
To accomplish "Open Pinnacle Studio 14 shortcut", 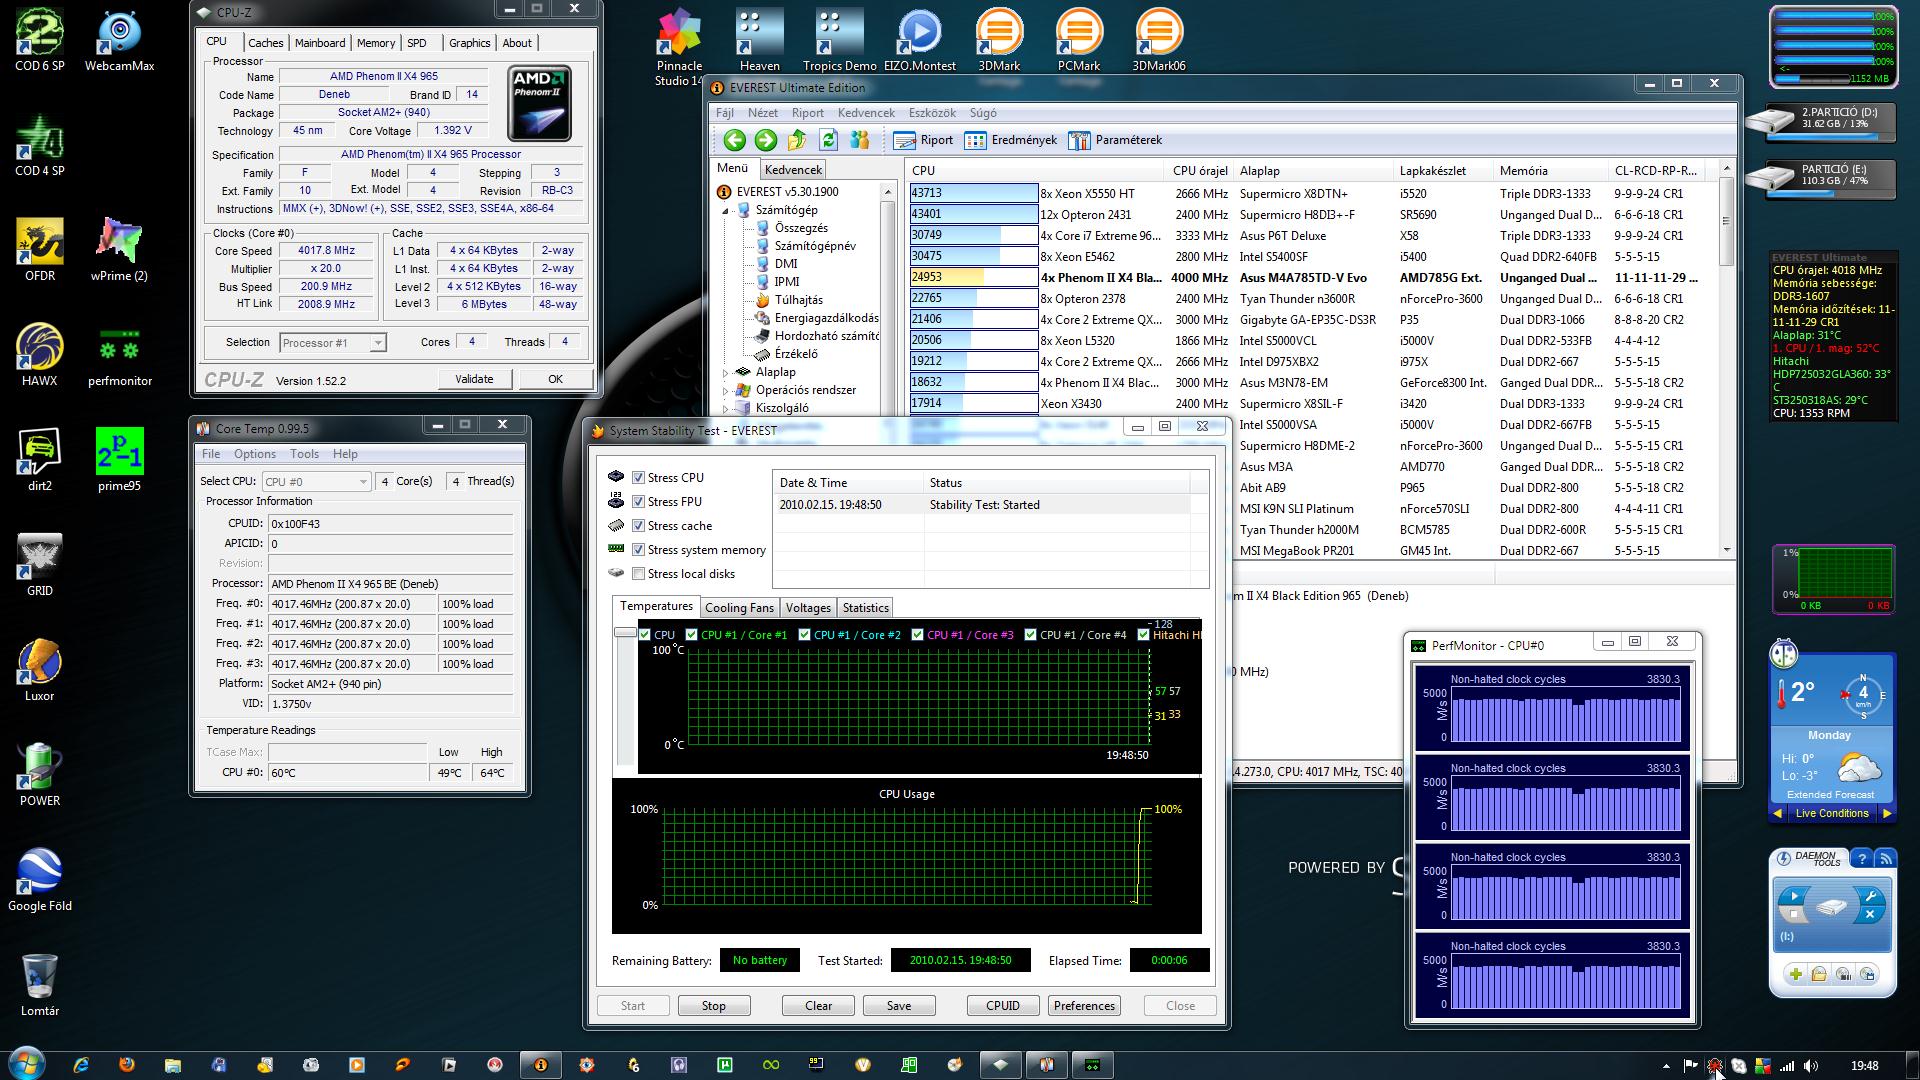I will tap(680, 47).
